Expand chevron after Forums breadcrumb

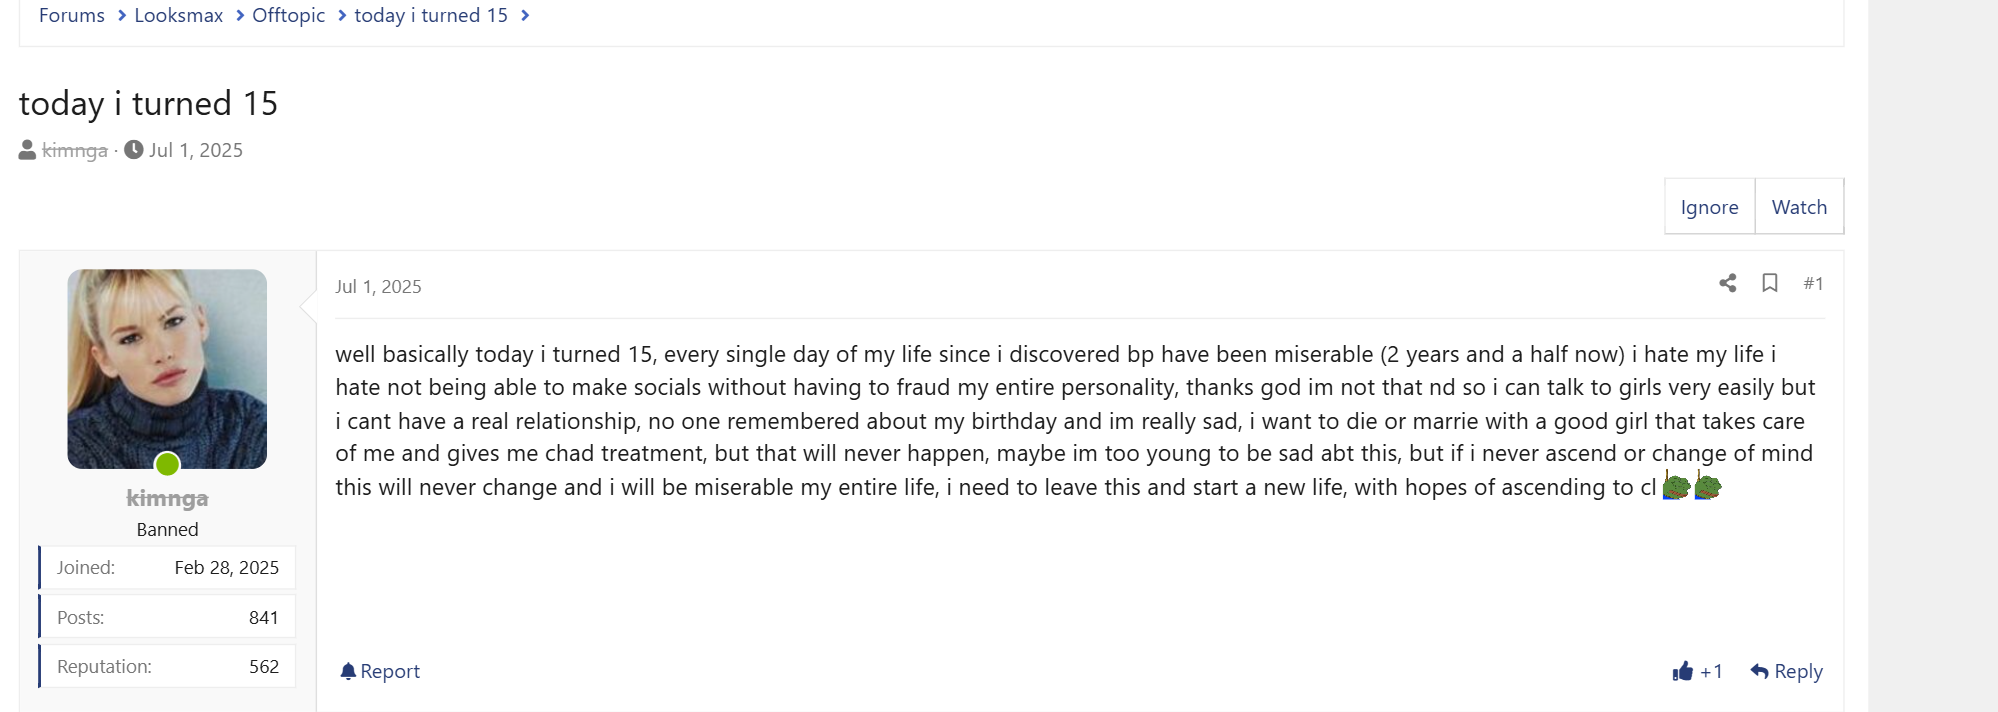point(122,15)
